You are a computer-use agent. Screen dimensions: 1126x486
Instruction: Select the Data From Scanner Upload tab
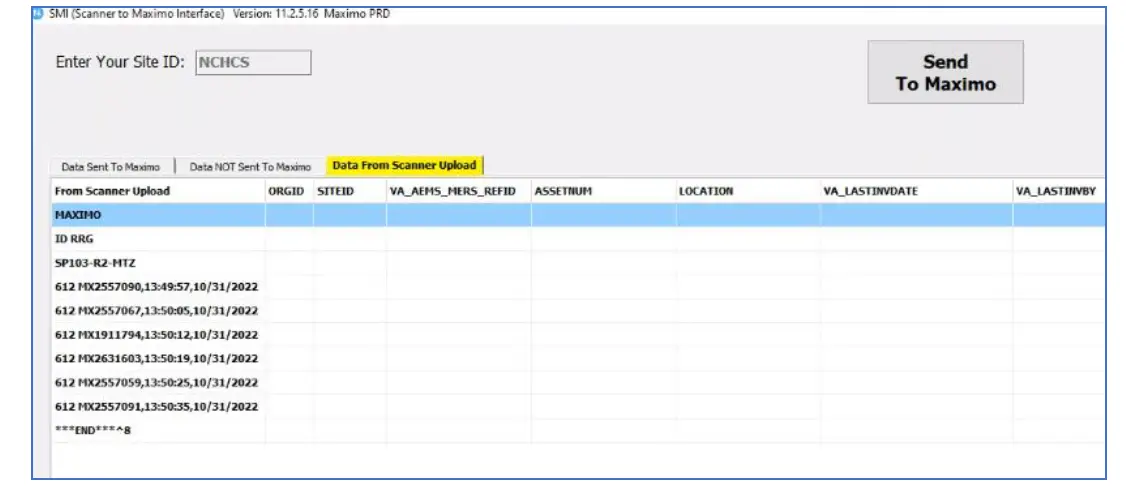point(404,166)
